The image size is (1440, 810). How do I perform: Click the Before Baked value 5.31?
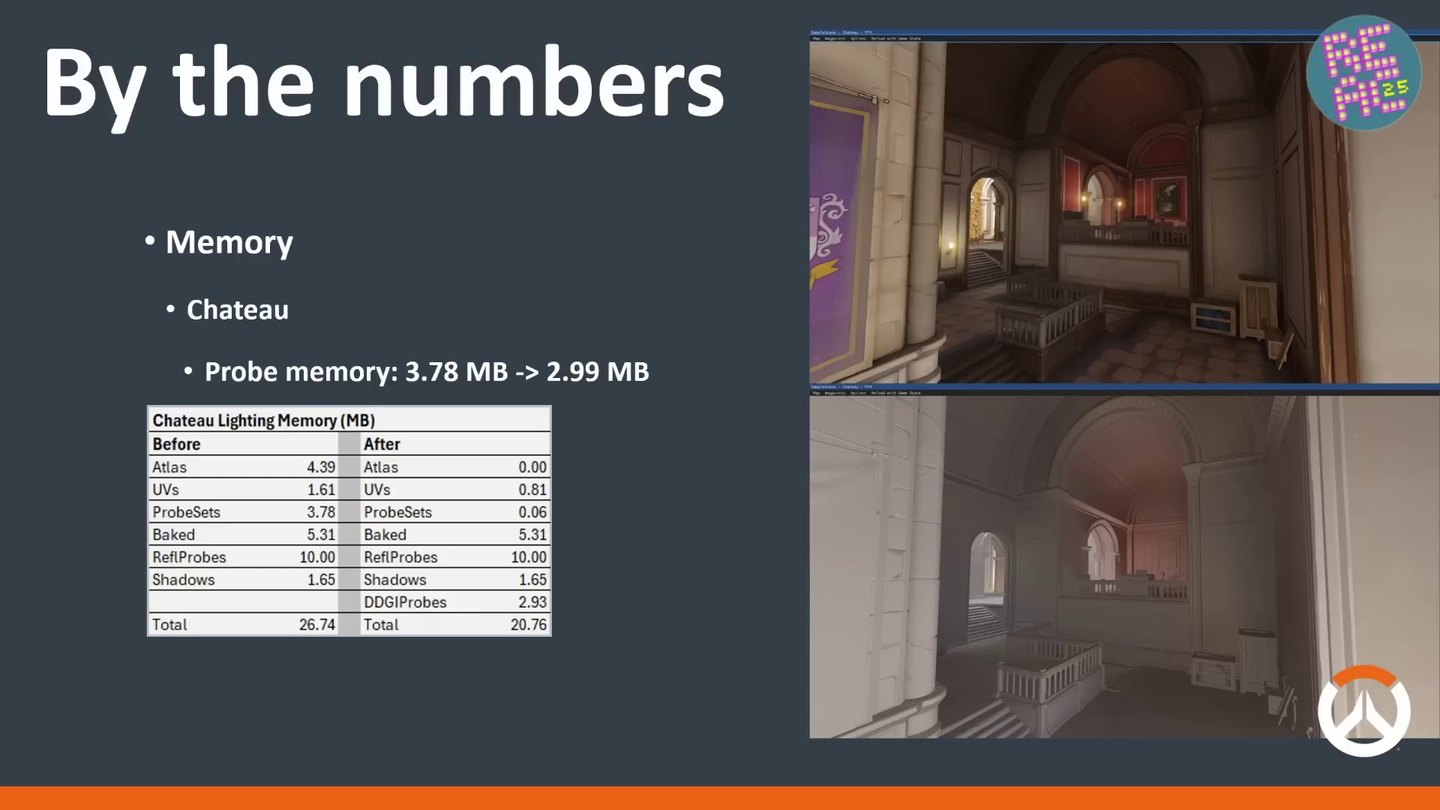pos(321,535)
